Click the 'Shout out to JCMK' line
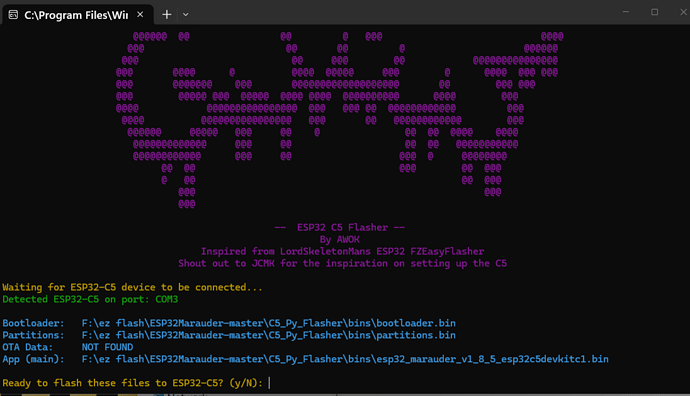The image size is (690, 396). pos(342,263)
